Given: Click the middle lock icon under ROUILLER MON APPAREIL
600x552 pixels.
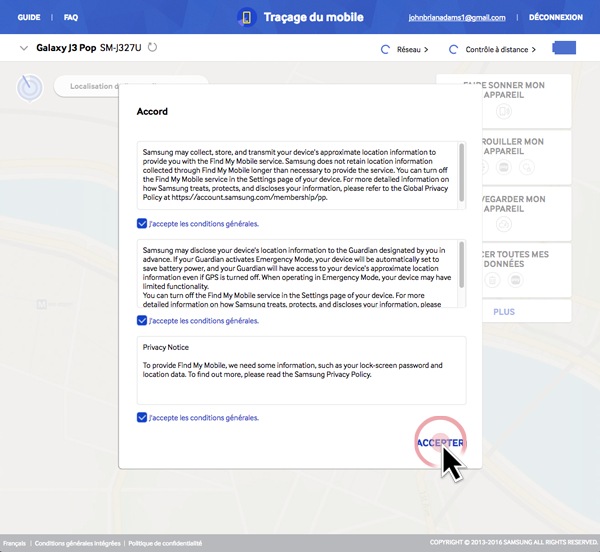Looking at the screenshot, I should 504,167.
